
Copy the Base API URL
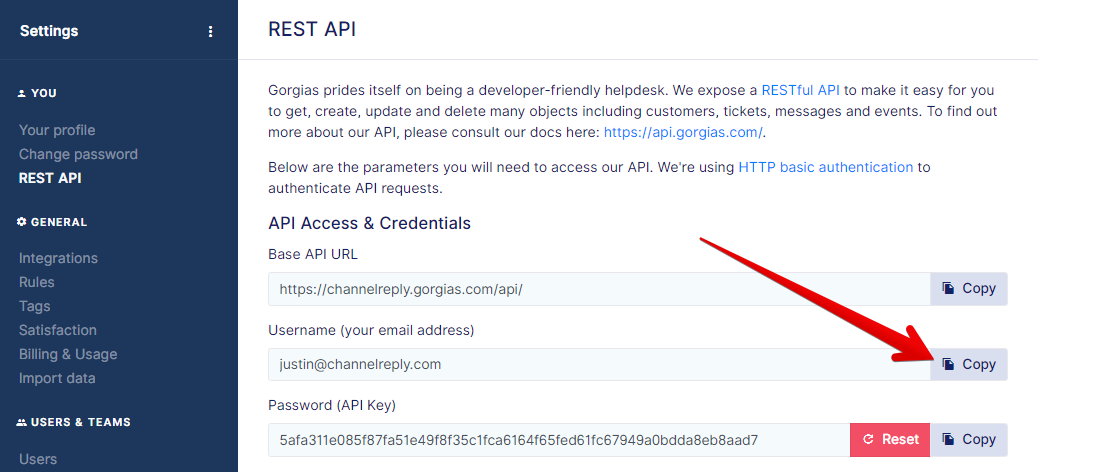(x=969, y=289)
